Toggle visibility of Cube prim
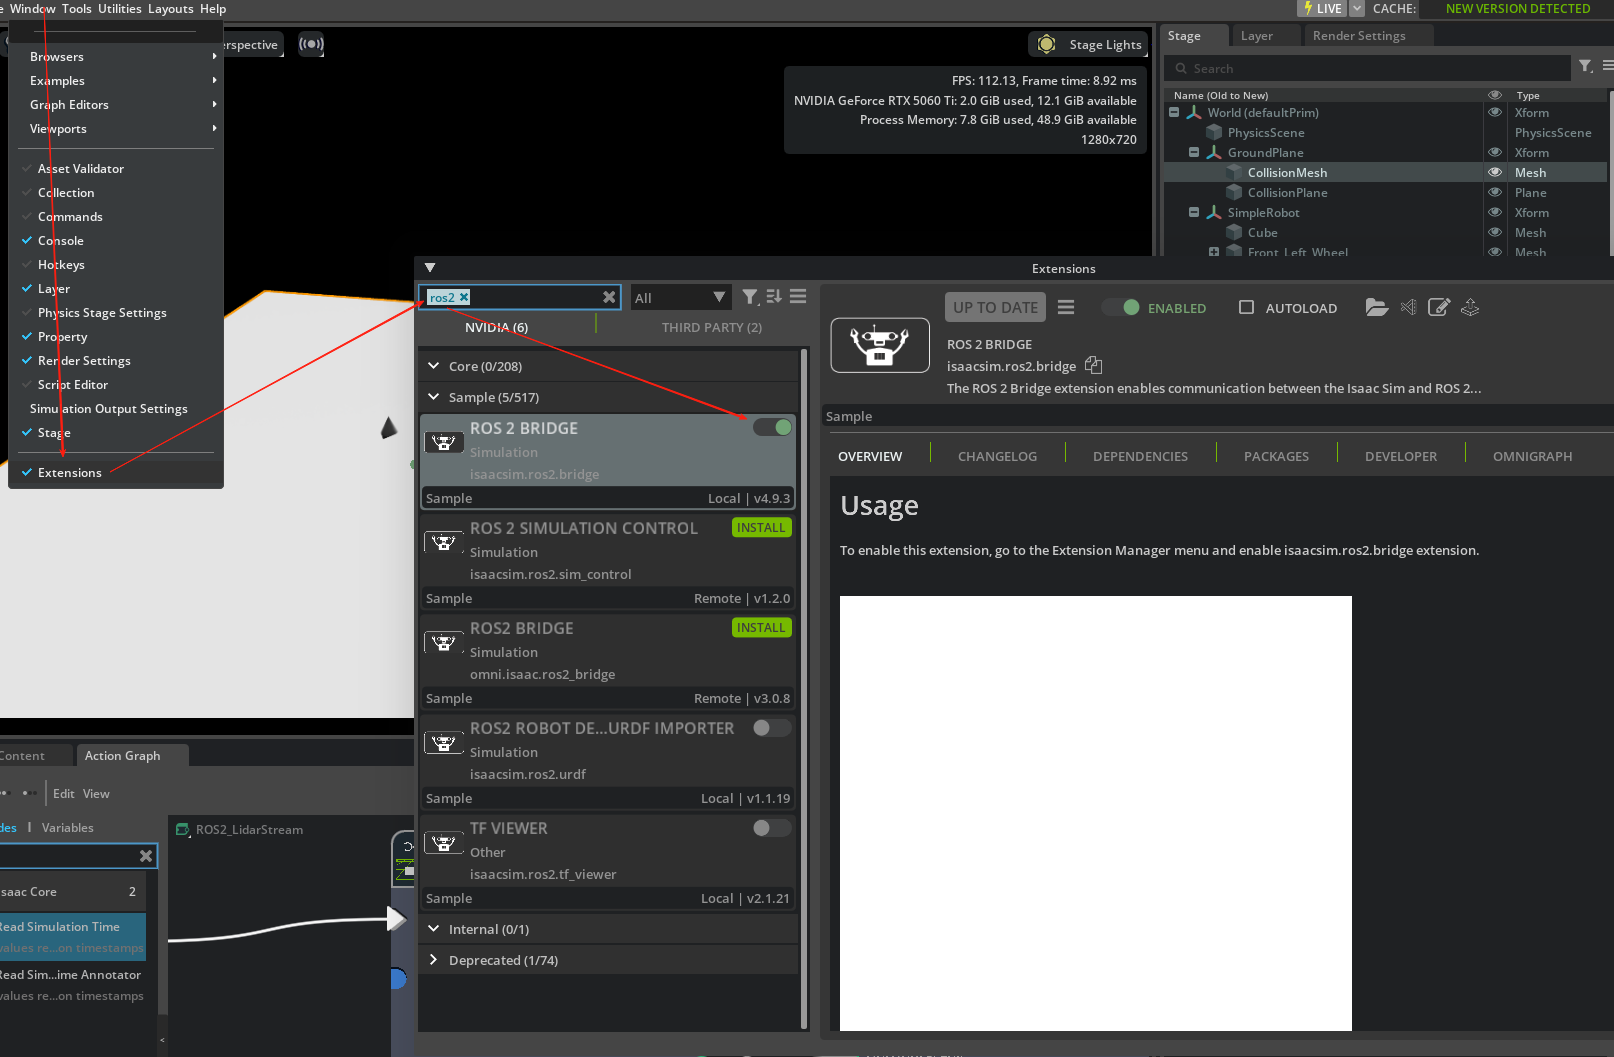Screen dimensions: 1614x1057 [1495, 233]
